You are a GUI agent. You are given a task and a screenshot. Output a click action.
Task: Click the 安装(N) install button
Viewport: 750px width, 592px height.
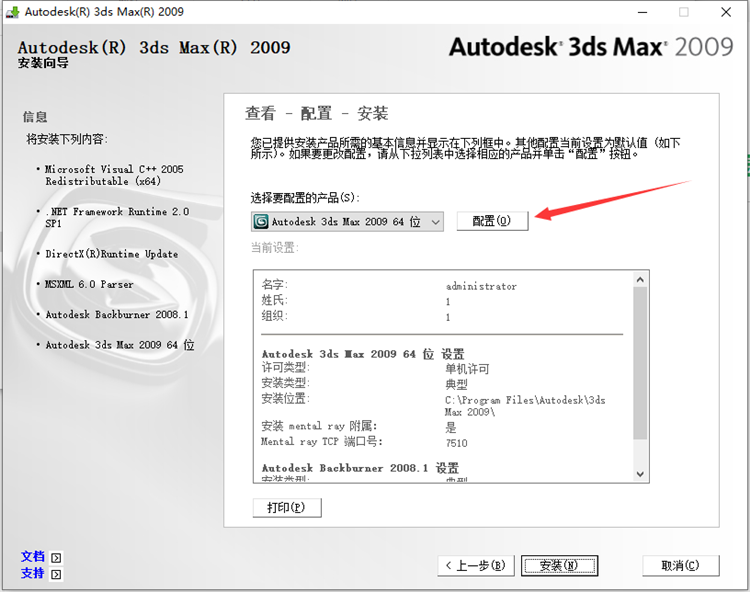(x=559, y=566)
